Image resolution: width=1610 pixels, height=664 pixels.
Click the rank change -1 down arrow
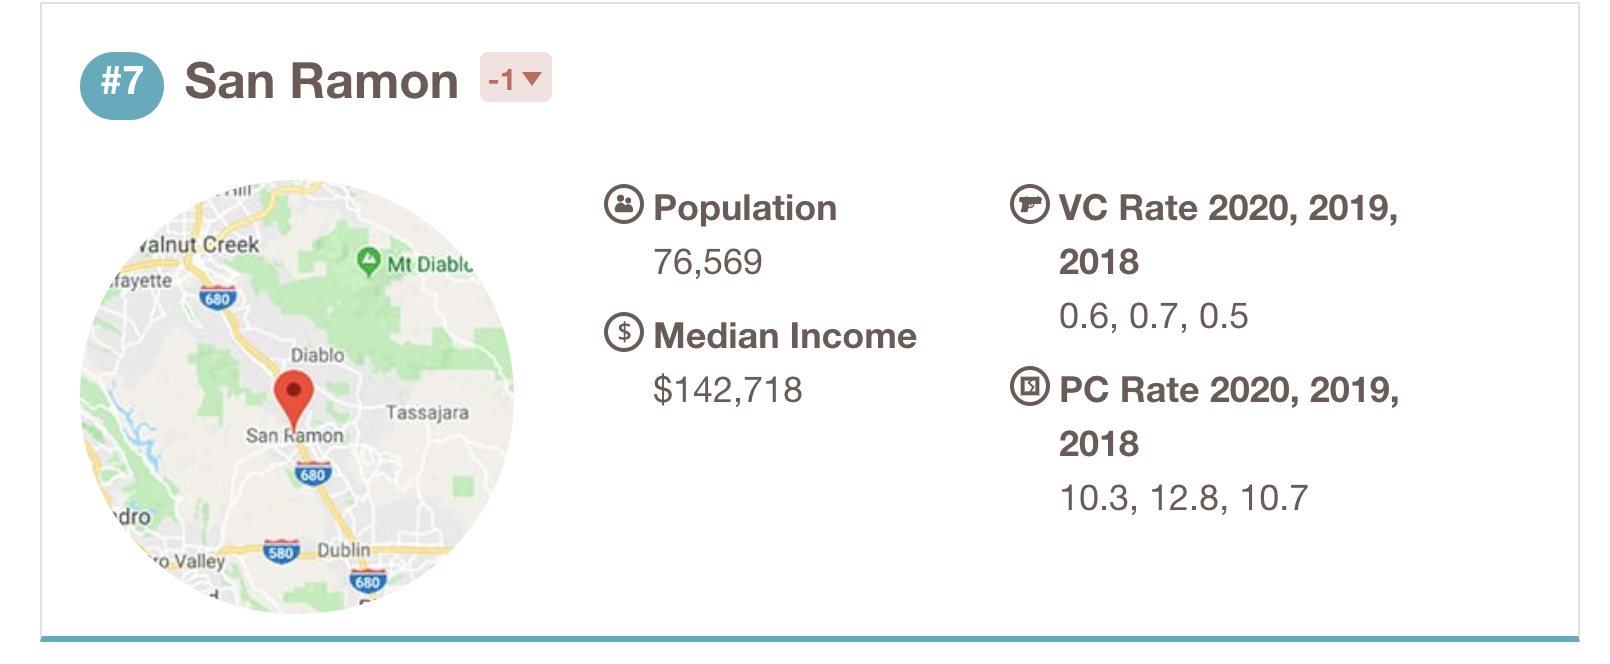[516, 78]
